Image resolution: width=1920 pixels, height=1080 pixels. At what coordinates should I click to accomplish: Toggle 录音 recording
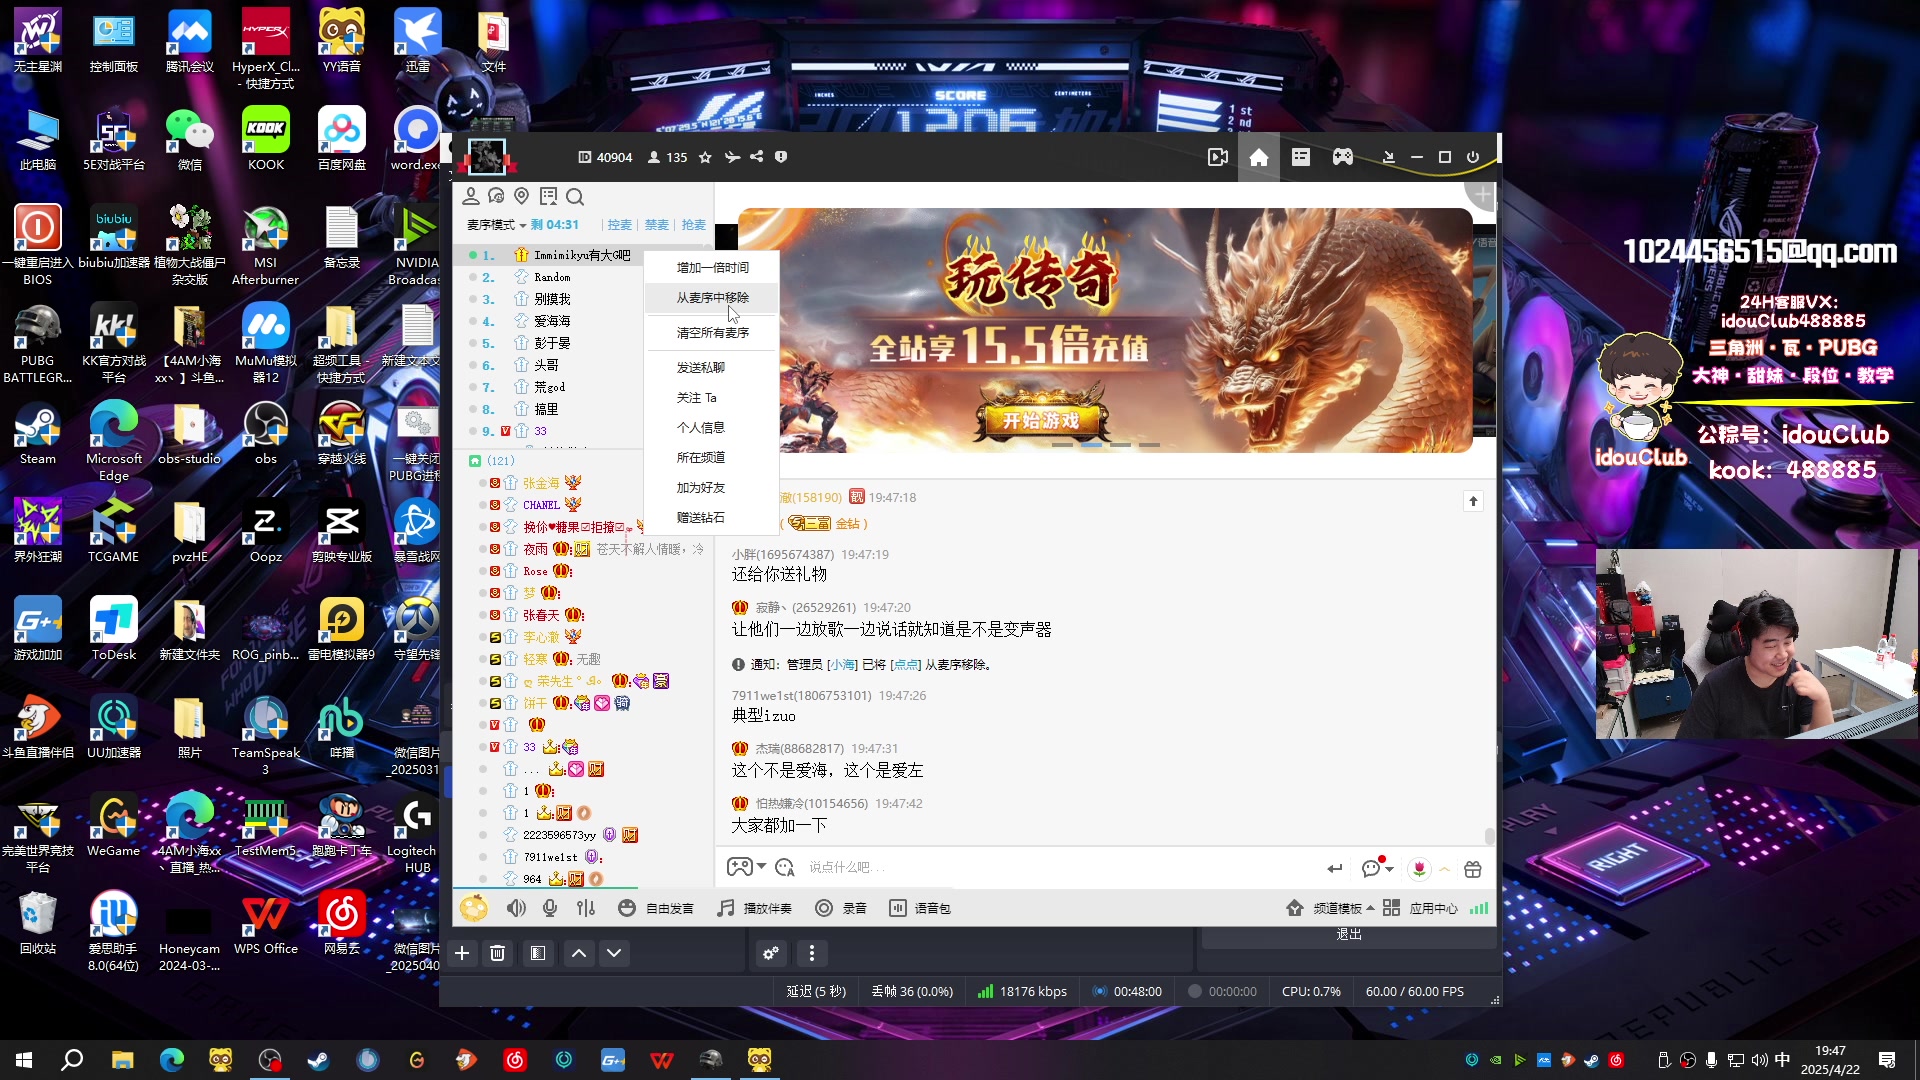(841, 908)
